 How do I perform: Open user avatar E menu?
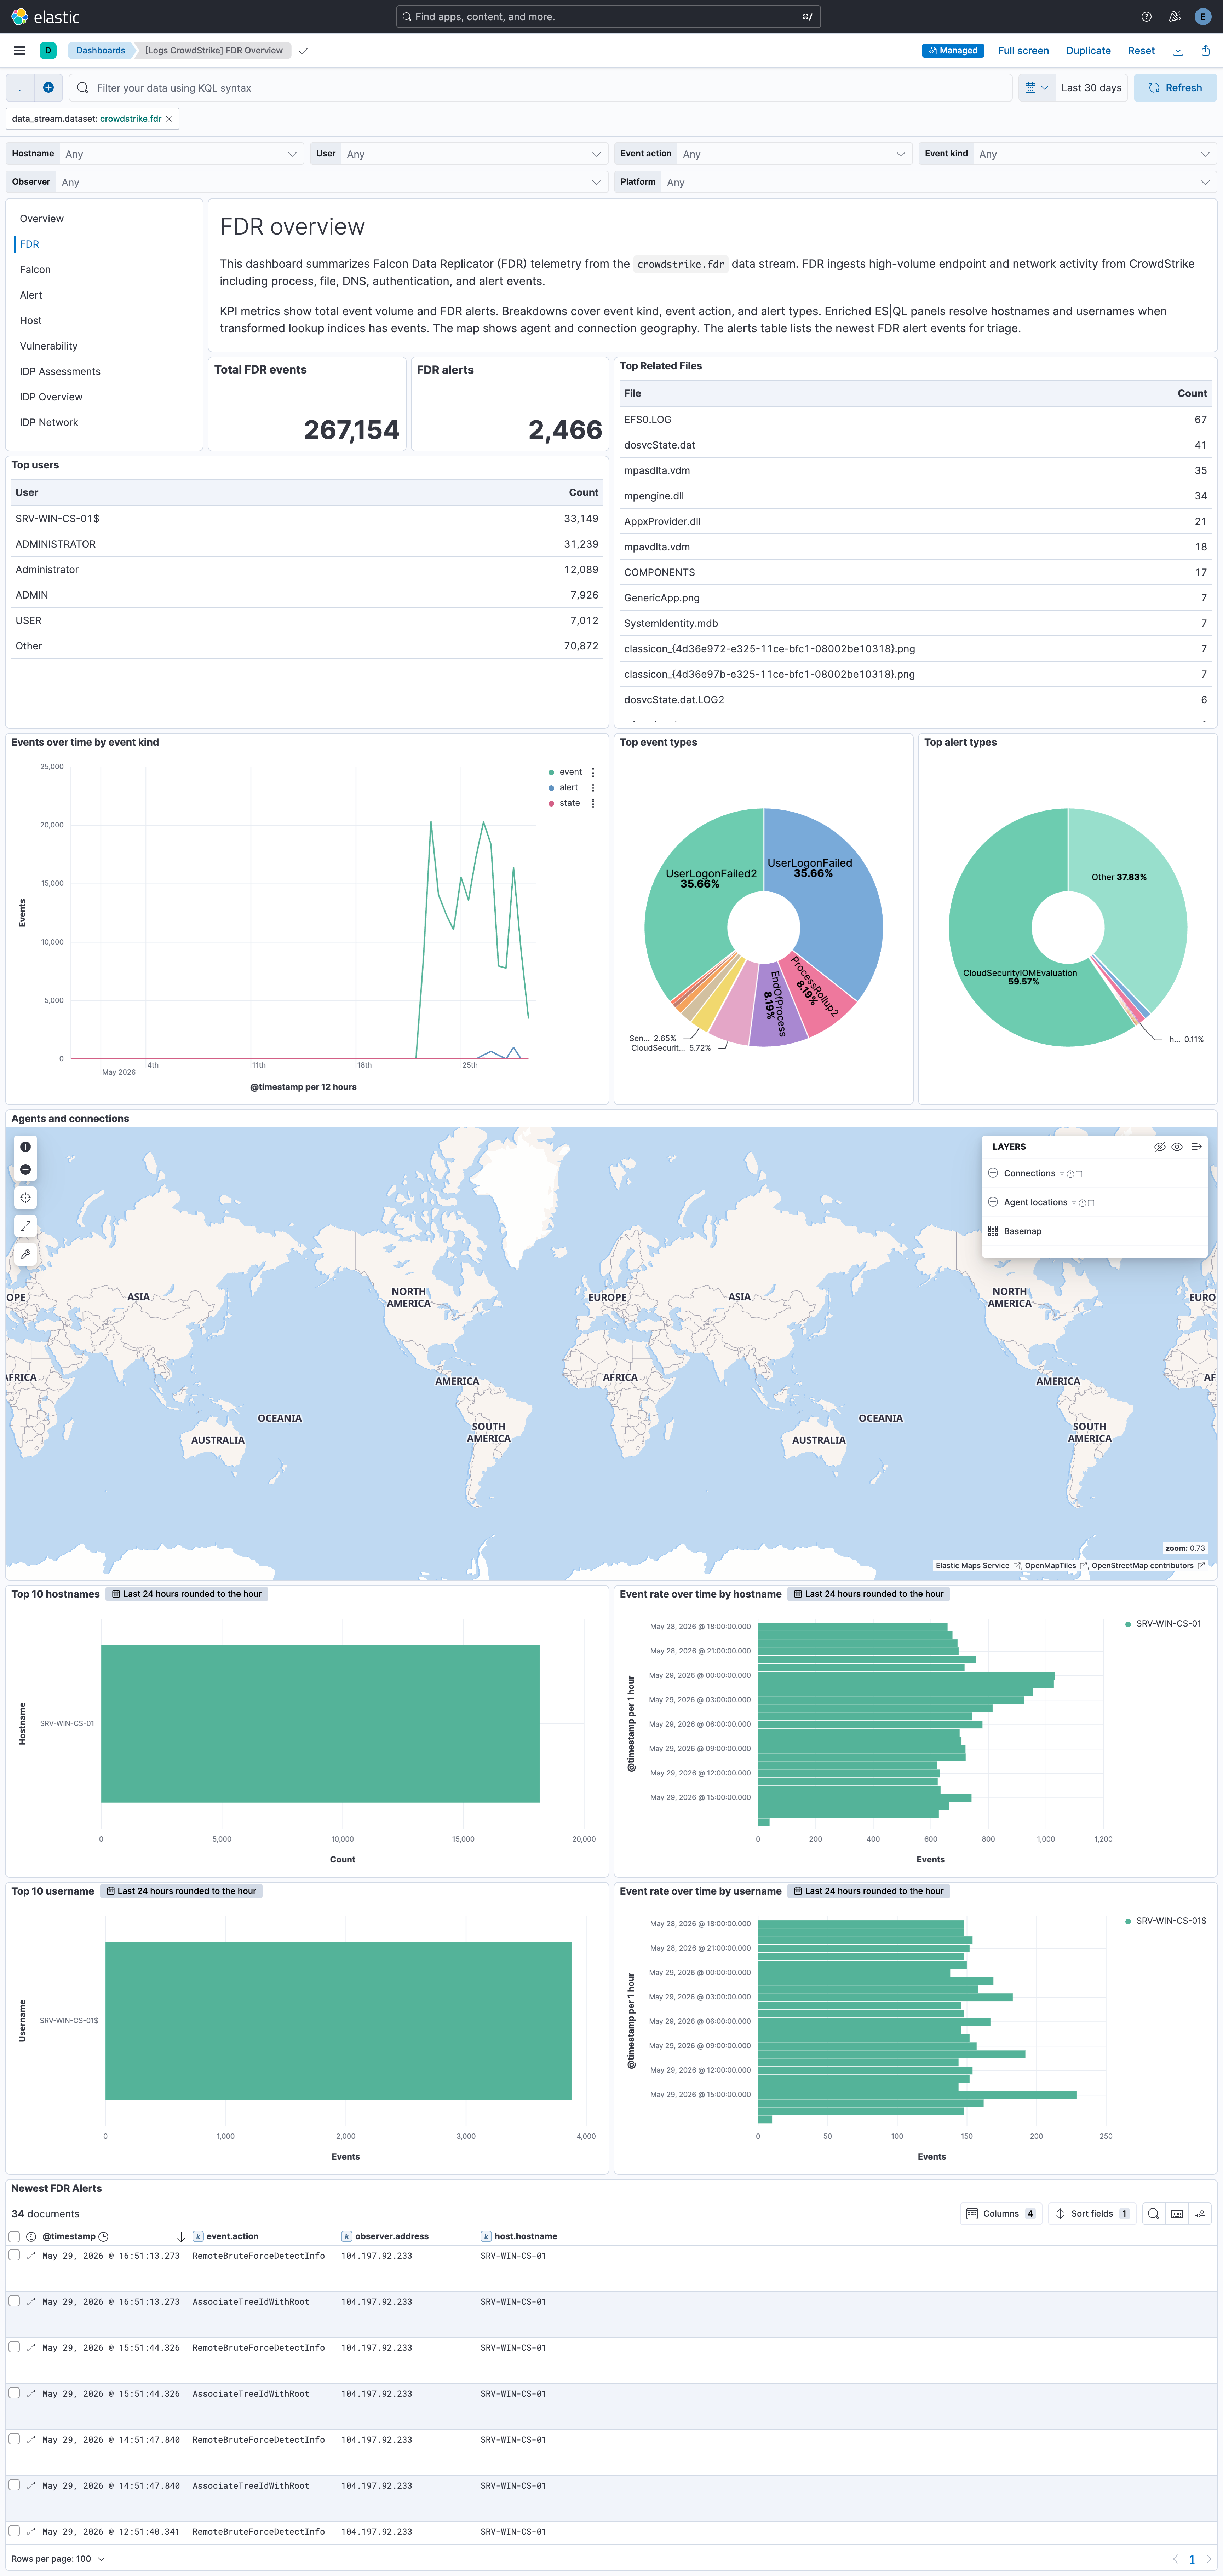point(1202,17)
